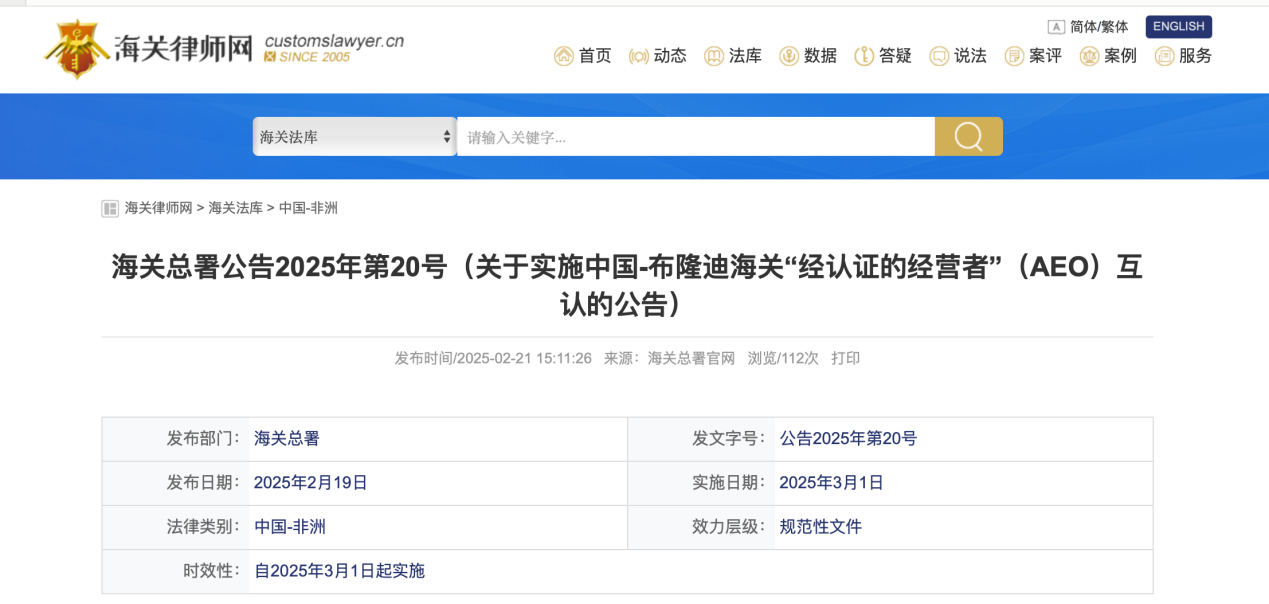Viewport: 1269px width, 604px height.
Task: Click the 答疑 Q&A icon
Action: pyautogui.click(x=864, y=56)
